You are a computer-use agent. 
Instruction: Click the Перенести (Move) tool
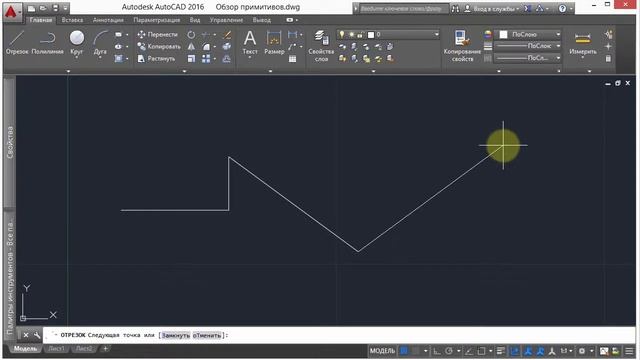tap(158, 35)
